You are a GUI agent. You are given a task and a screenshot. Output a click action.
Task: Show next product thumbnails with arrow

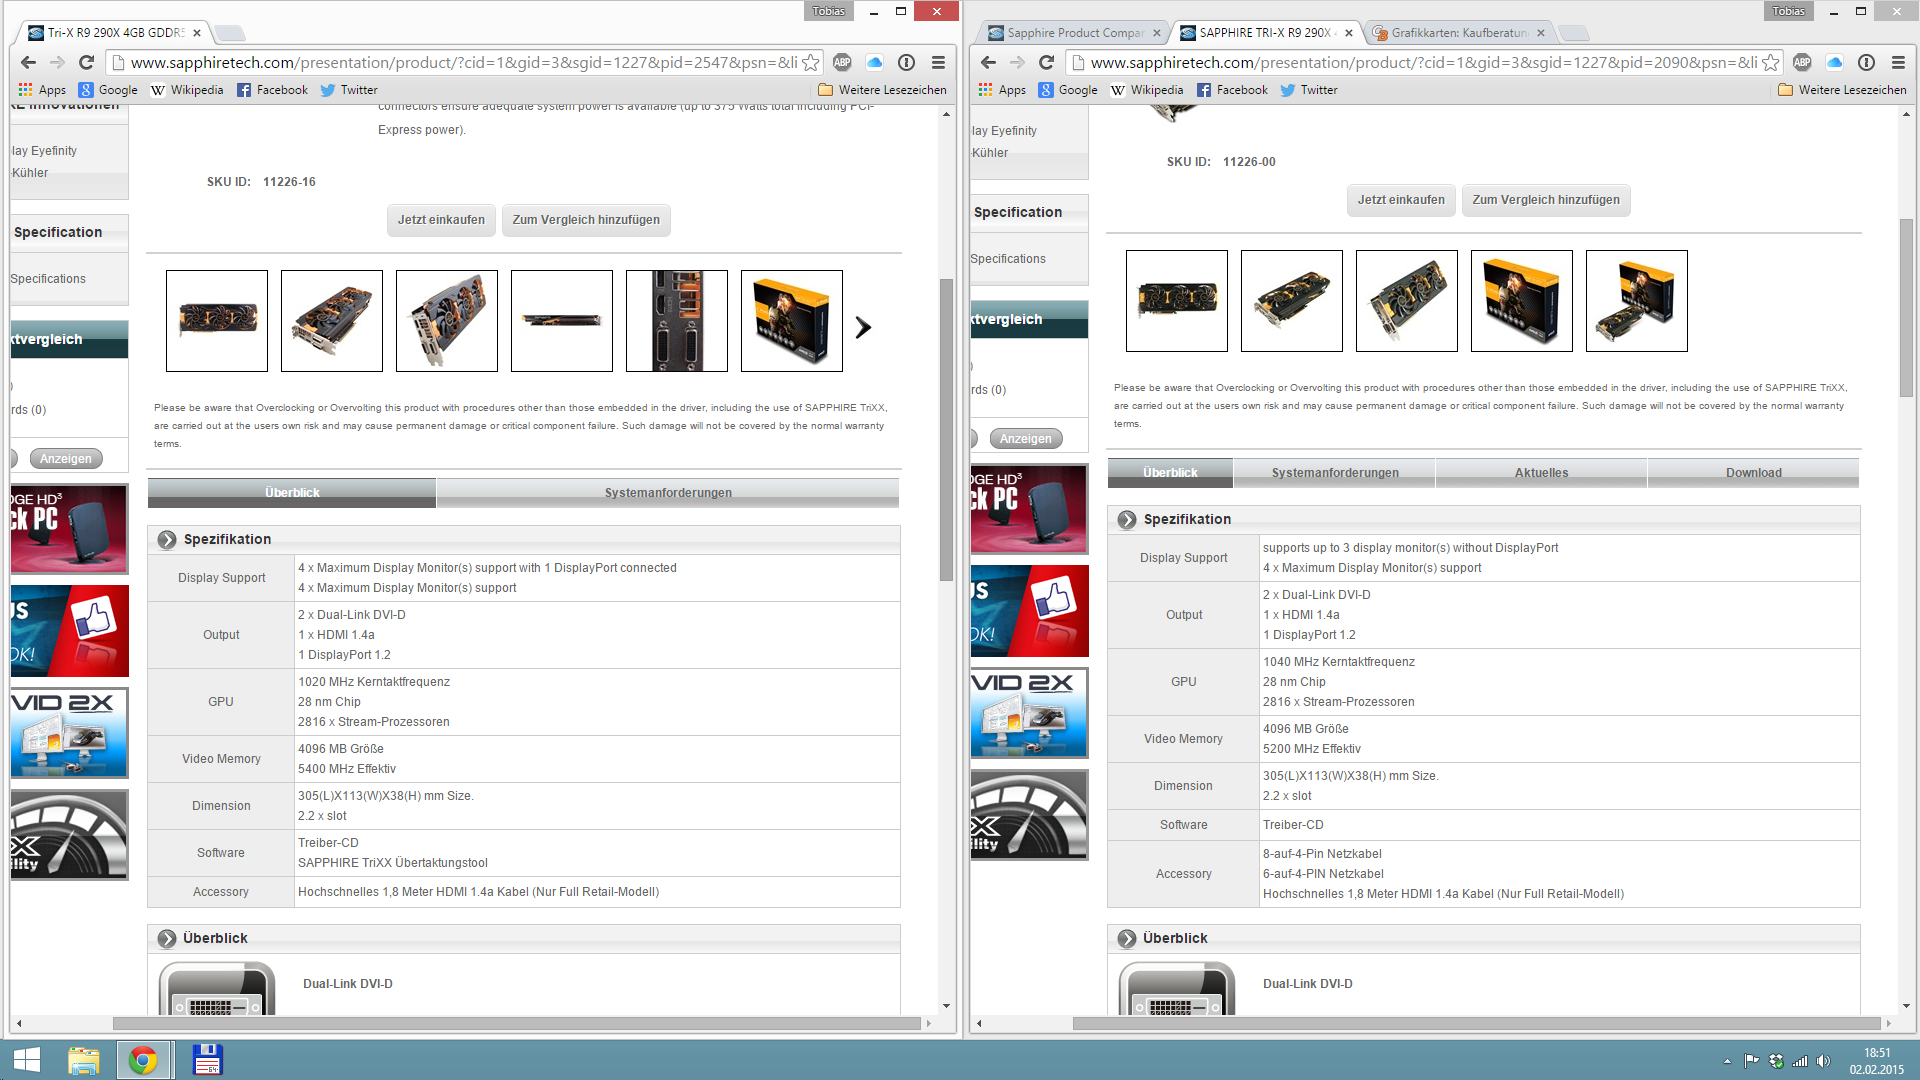click(863, 327)
